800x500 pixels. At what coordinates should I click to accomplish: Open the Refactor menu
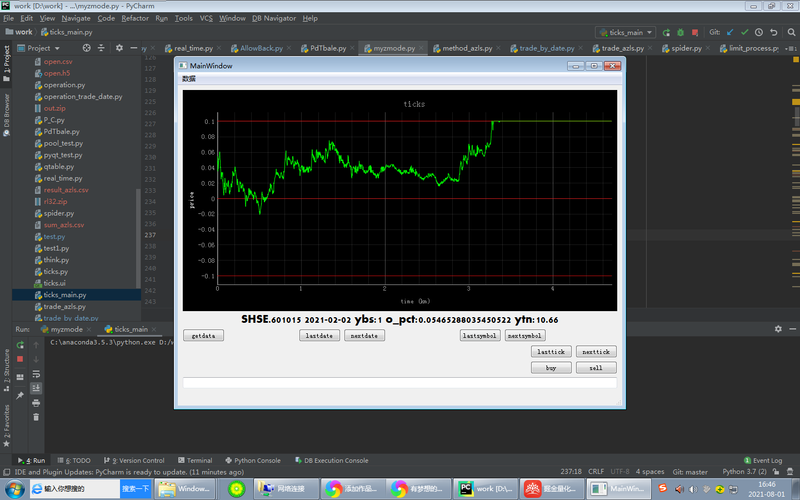tap(135, 18)
